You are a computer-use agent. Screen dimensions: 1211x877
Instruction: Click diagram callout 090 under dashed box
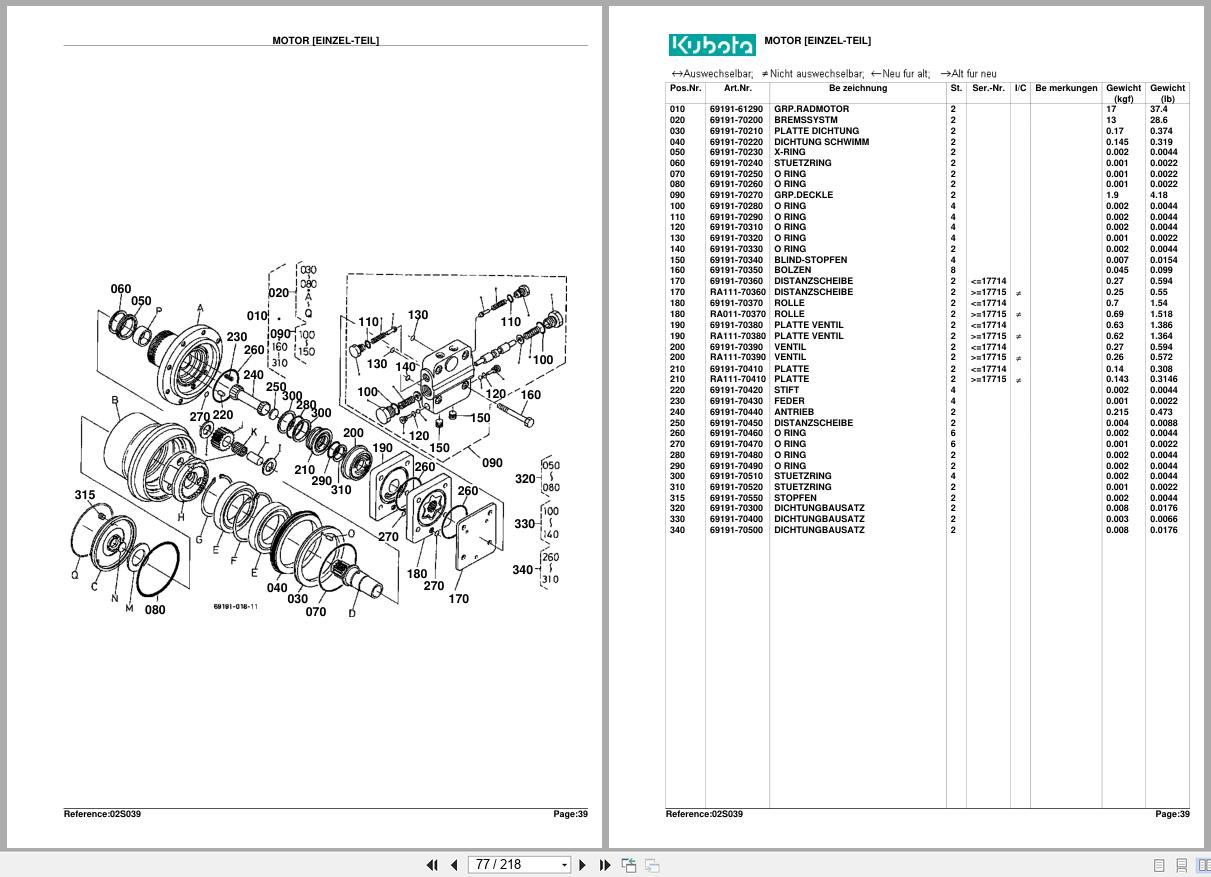coord(492,463)
